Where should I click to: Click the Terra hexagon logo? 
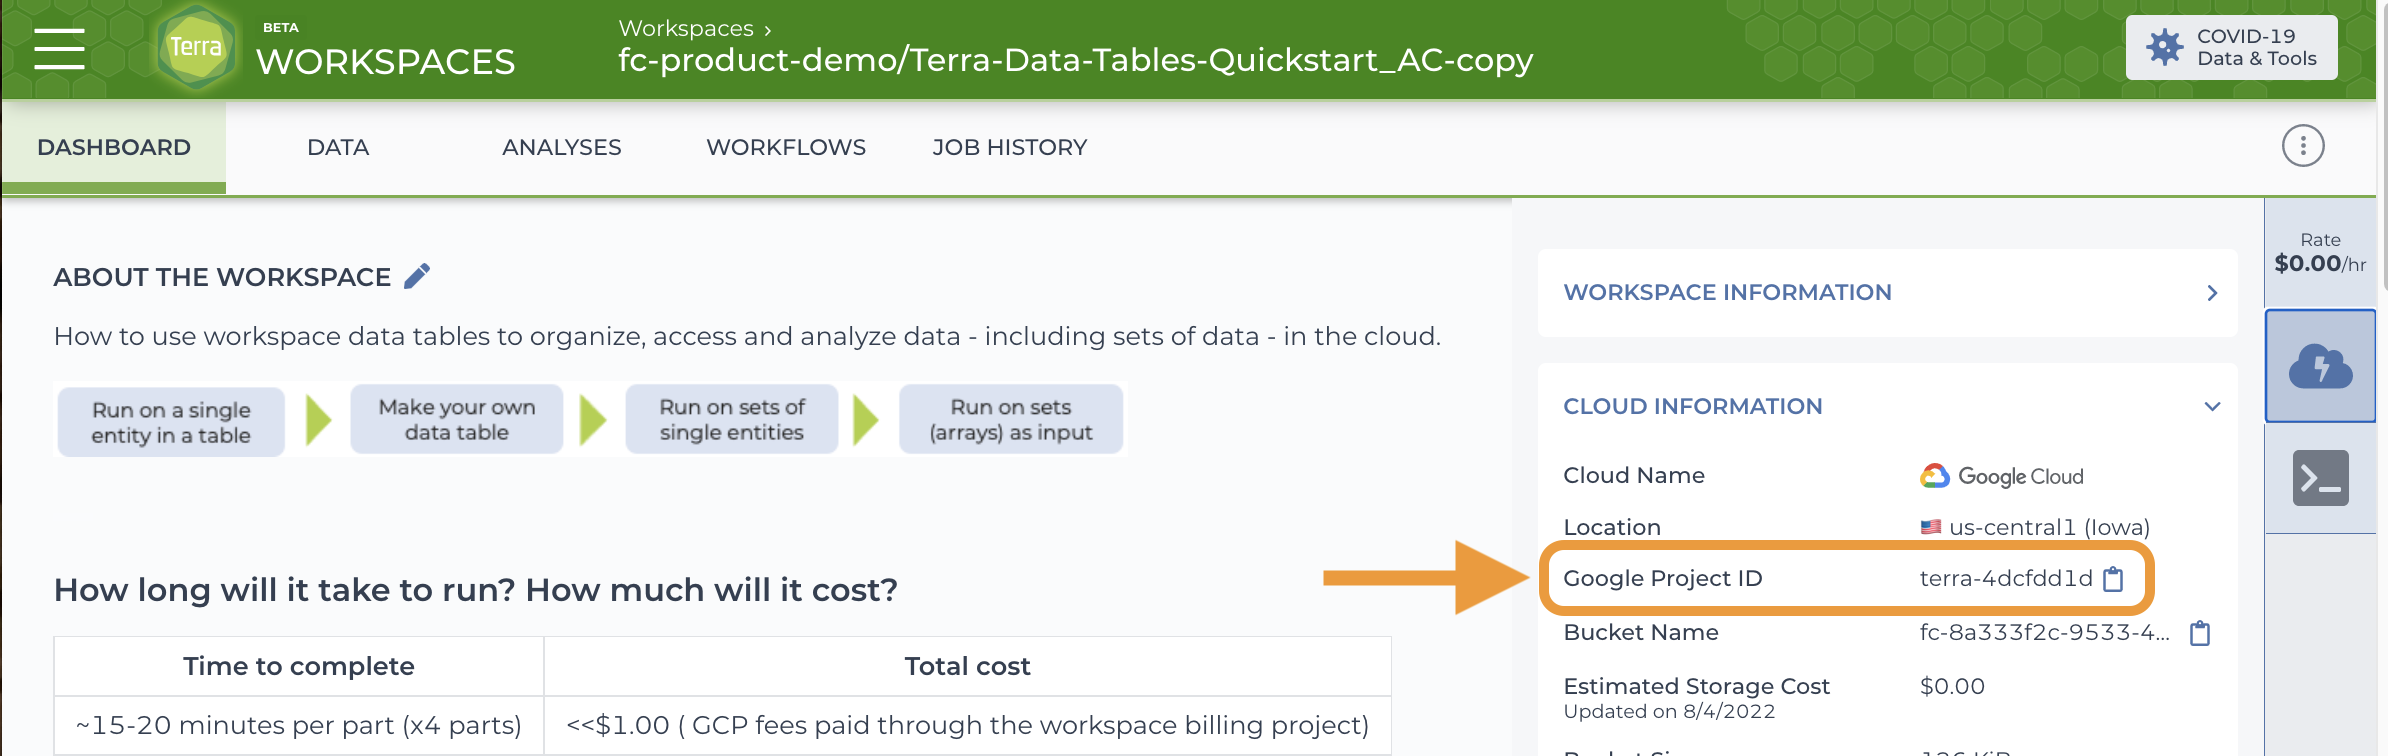(x=196, y=47)
